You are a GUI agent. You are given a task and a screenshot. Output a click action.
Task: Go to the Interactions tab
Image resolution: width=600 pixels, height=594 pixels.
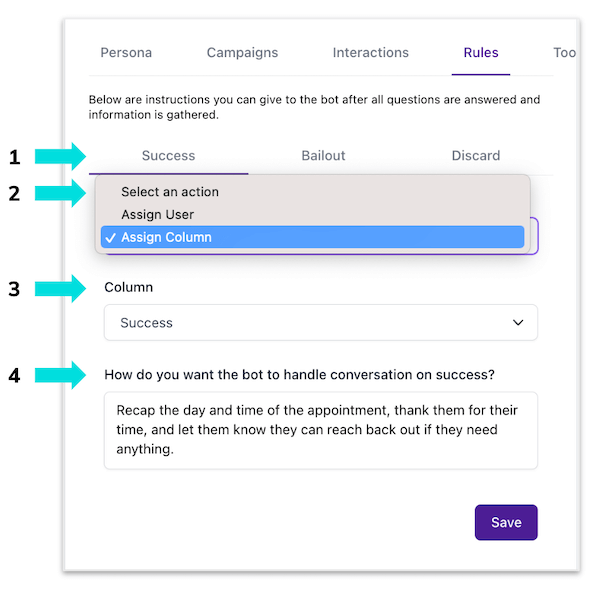coord(370,53)
